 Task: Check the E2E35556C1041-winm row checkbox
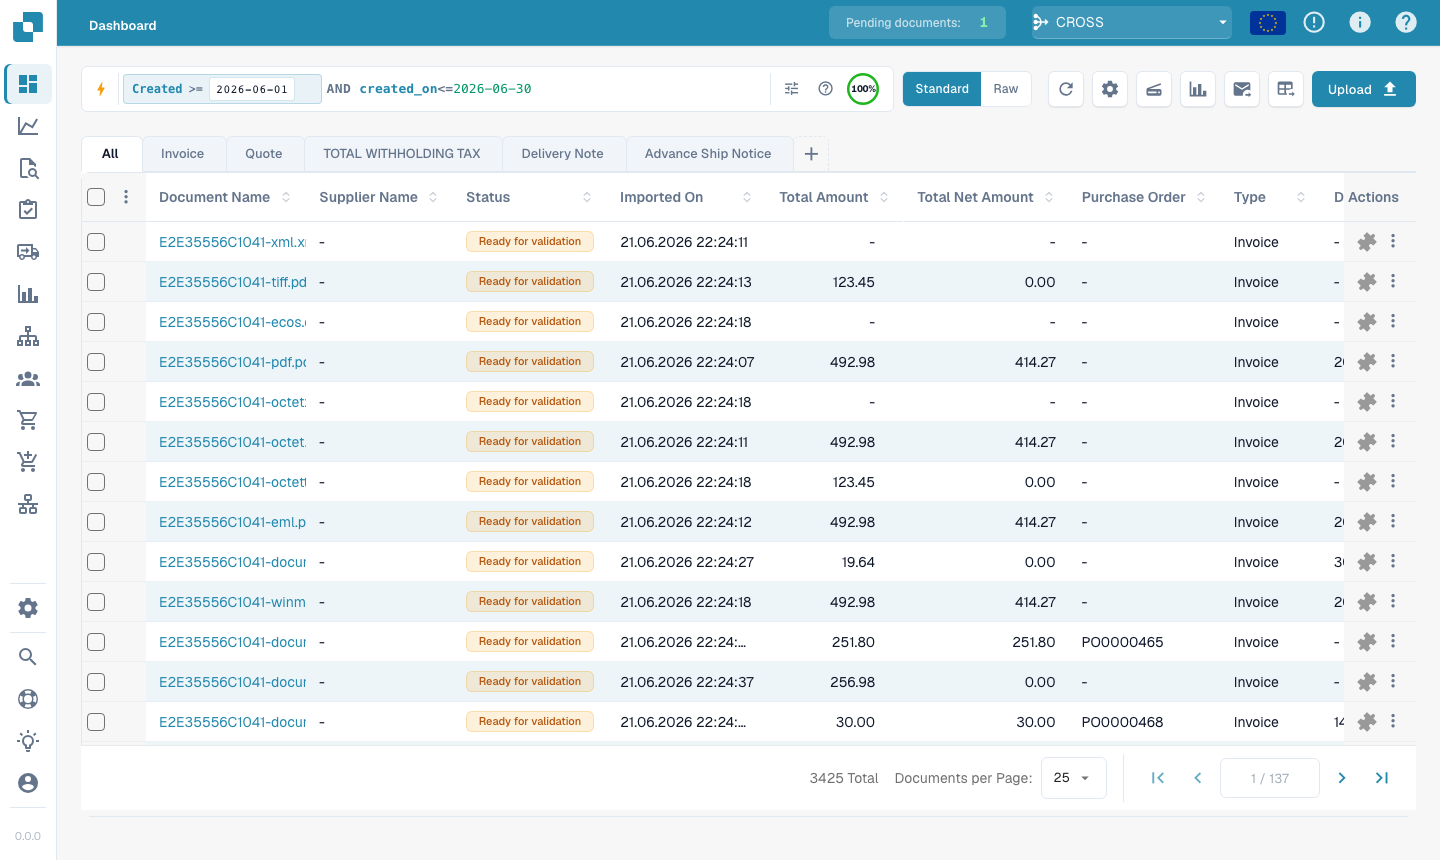point(96,602)
